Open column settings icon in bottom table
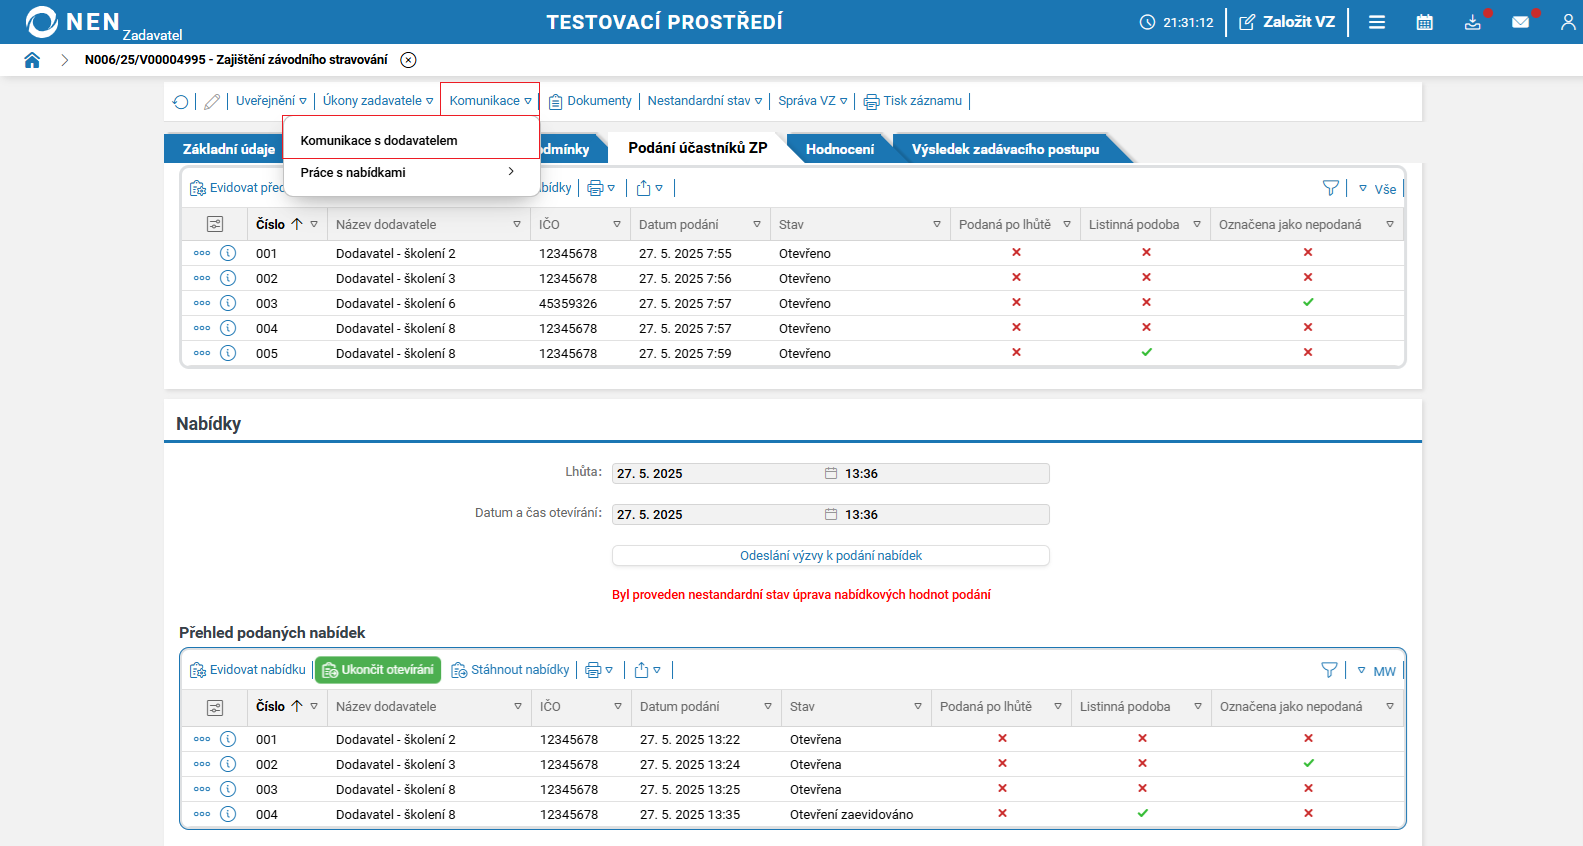Image resolution: width=1583 pixels, height=846 pixels. (215, 707)
